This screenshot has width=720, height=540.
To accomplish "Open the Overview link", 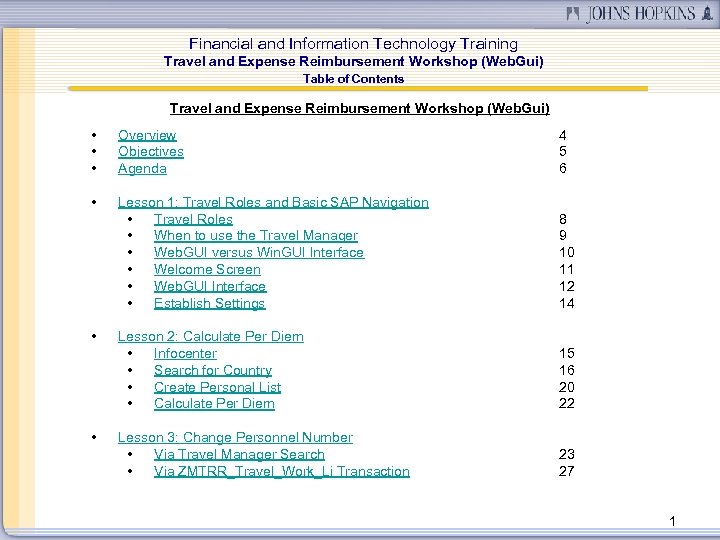I will point(147,135).
